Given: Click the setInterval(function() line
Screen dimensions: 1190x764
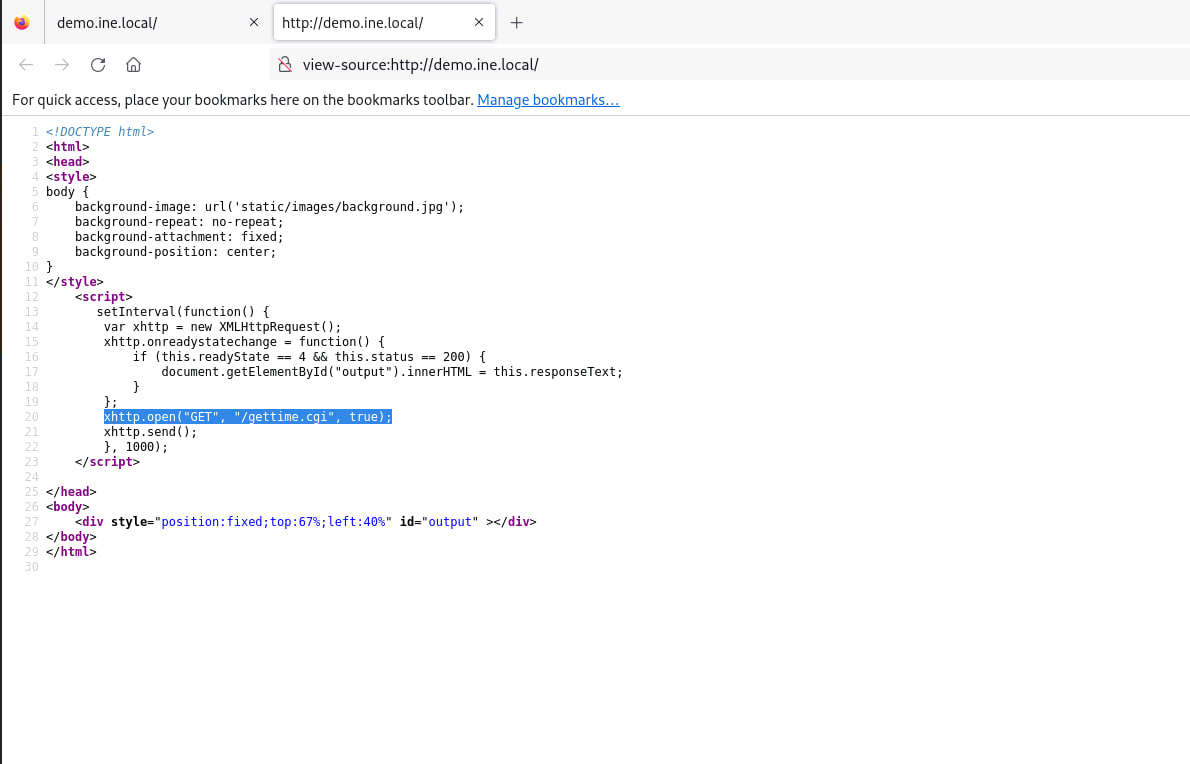Looking at the screenshot, I should [183, 312].
